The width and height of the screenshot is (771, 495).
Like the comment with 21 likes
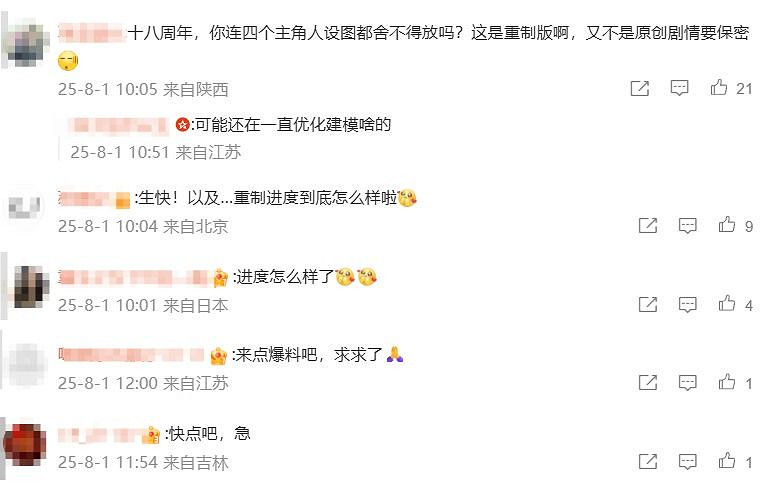(718, 87)
